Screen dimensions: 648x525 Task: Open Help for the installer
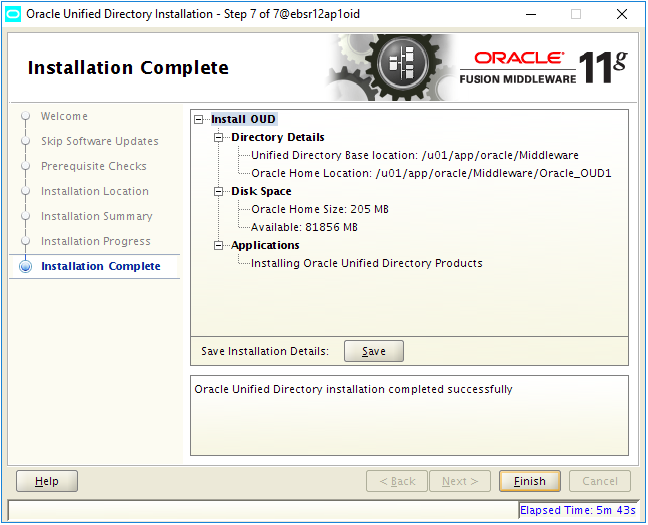coord(47,481)
